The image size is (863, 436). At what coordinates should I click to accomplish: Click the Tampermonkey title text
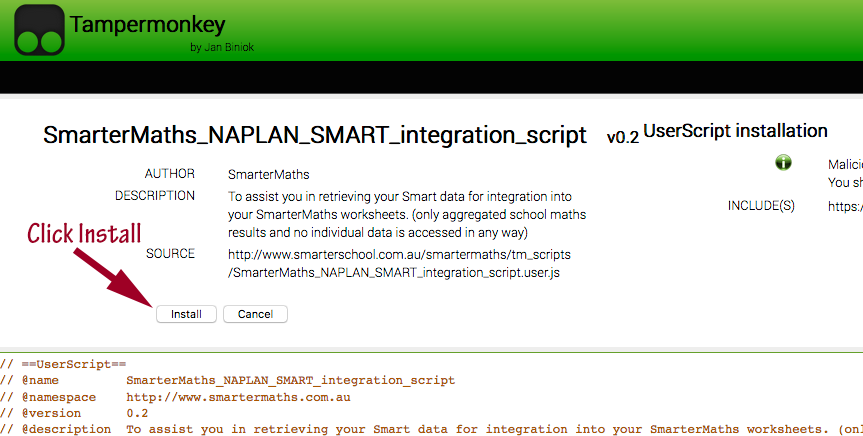[147, 25]
